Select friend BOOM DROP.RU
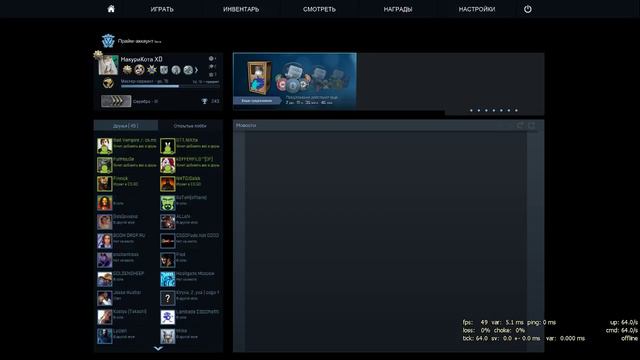Viewport: 640px width, 360px height. [127, 241]
